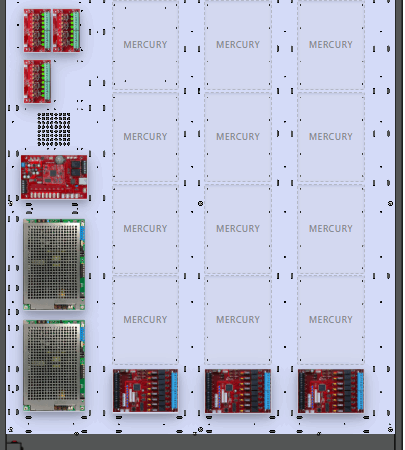The height and width of the screenshot is (450, 405).
Task: Select MERCURY slot in first column, top row
Action: point(145,45)
